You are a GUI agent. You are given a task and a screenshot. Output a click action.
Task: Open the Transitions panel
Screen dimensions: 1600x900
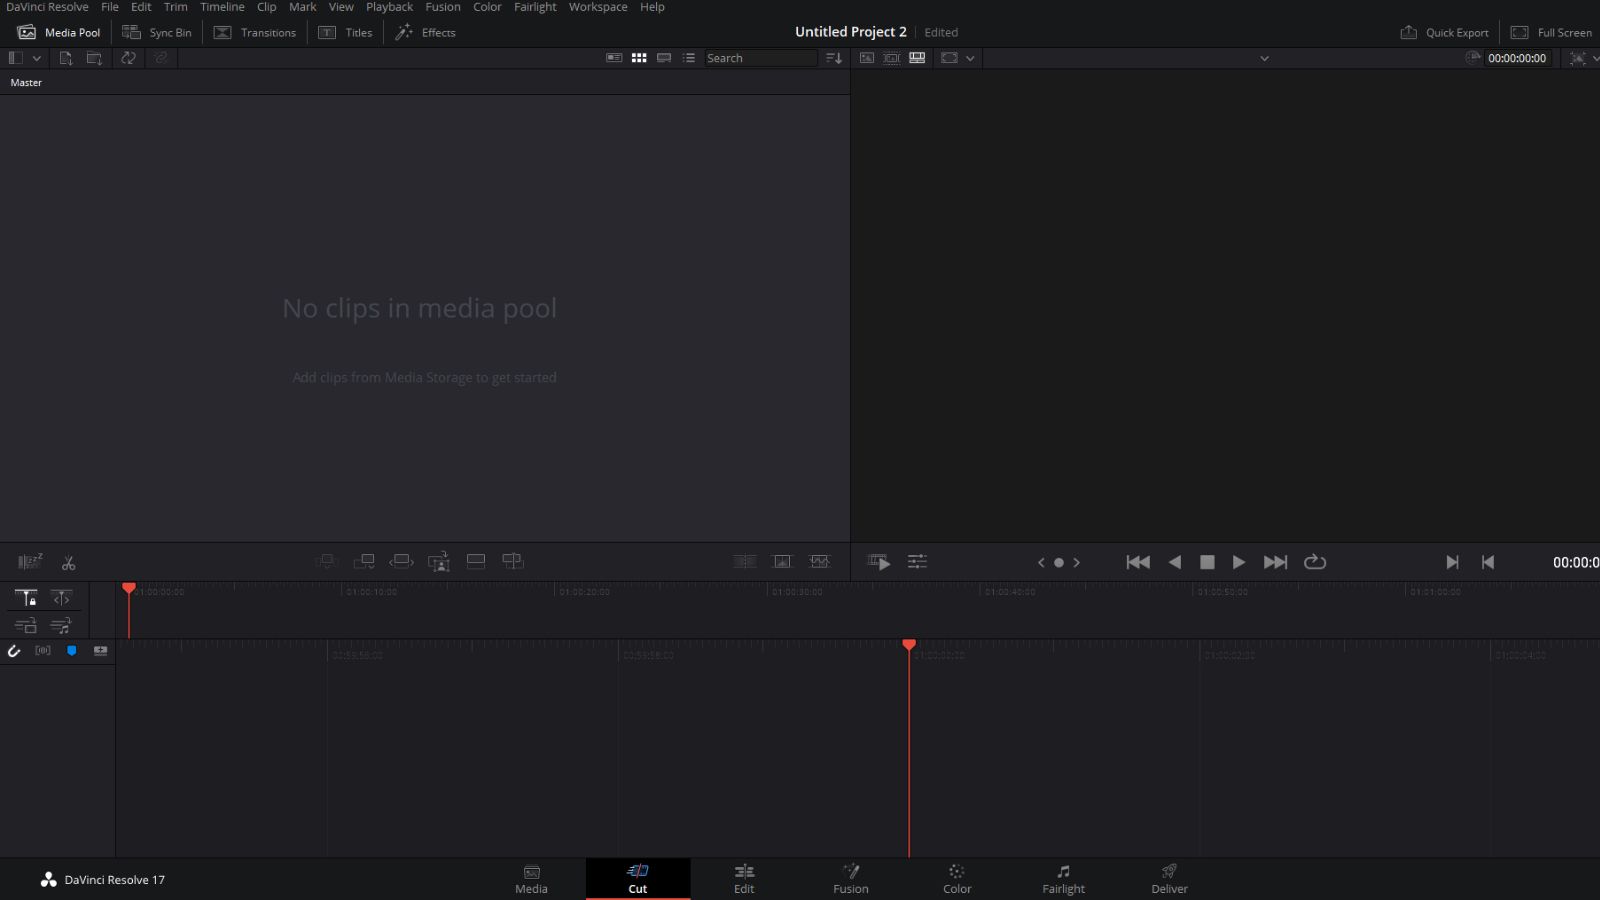pyautogui.click(x=255, y=32)
